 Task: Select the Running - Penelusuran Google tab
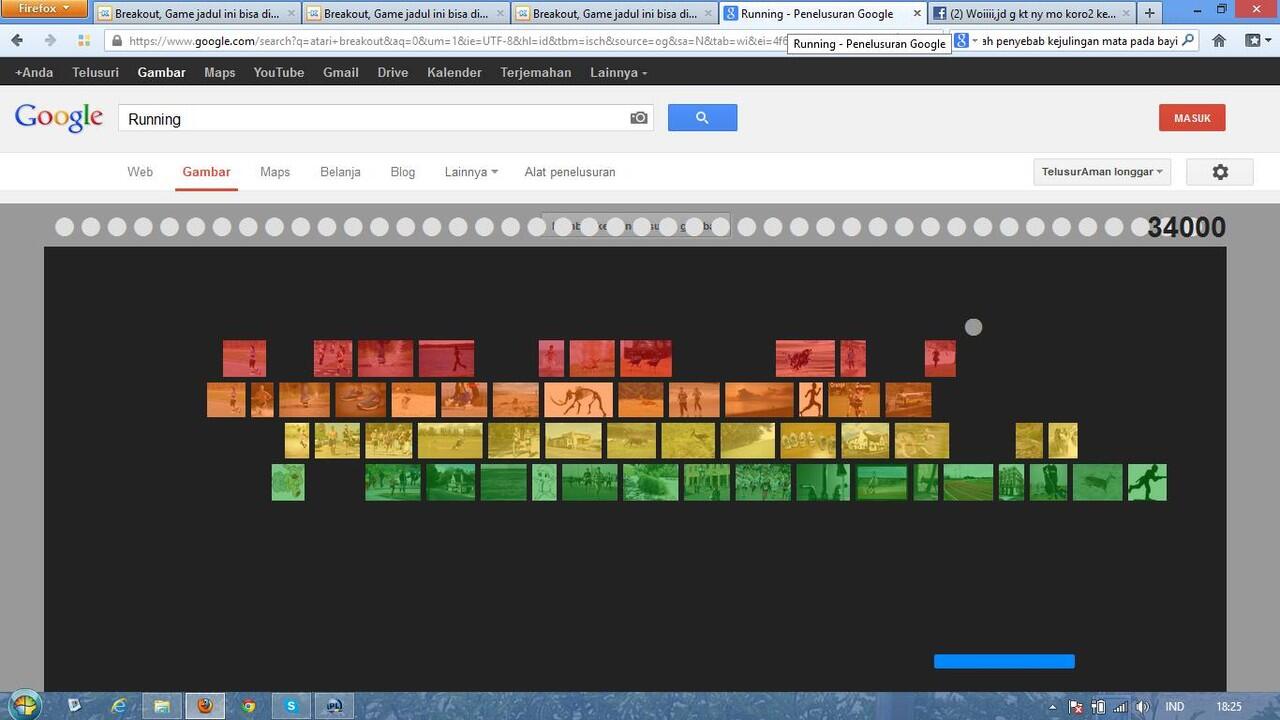coord(822,14)
